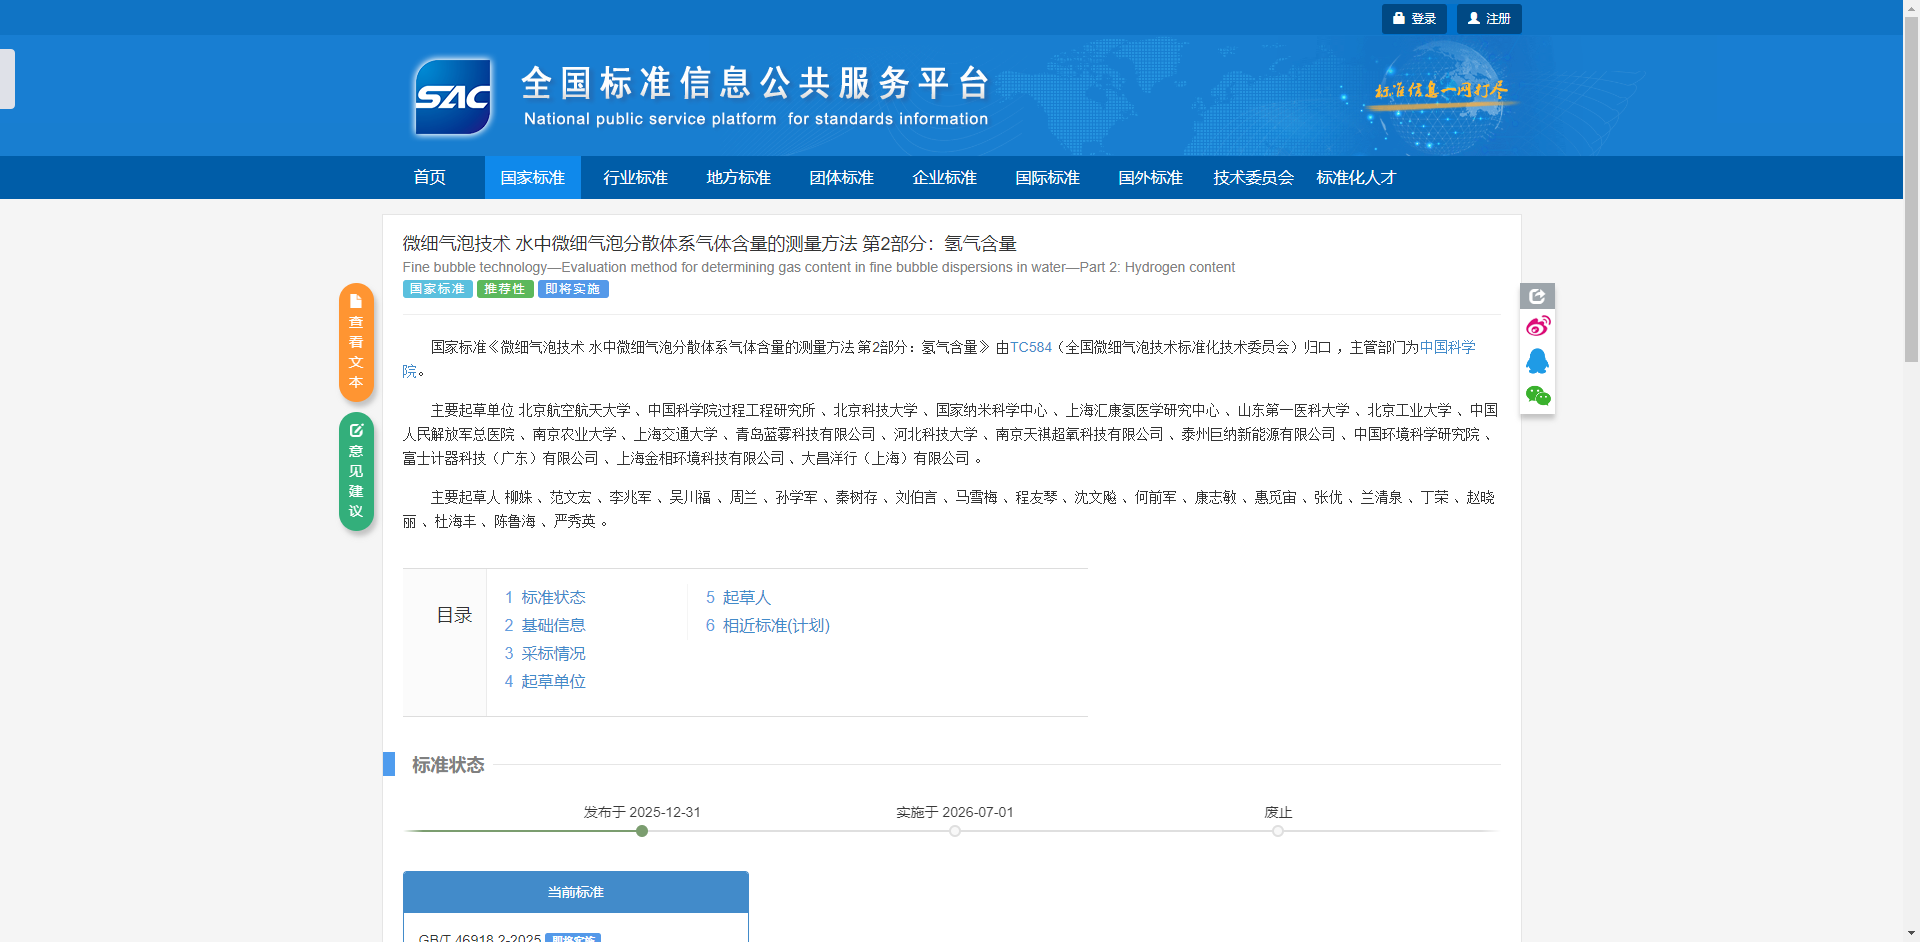
Task: Share the page via QQ penguin icon
Action: (x=1537, y=361)
